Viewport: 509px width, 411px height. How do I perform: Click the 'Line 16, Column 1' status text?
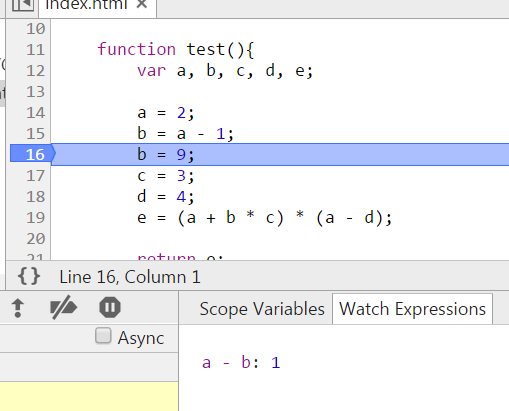130,277
